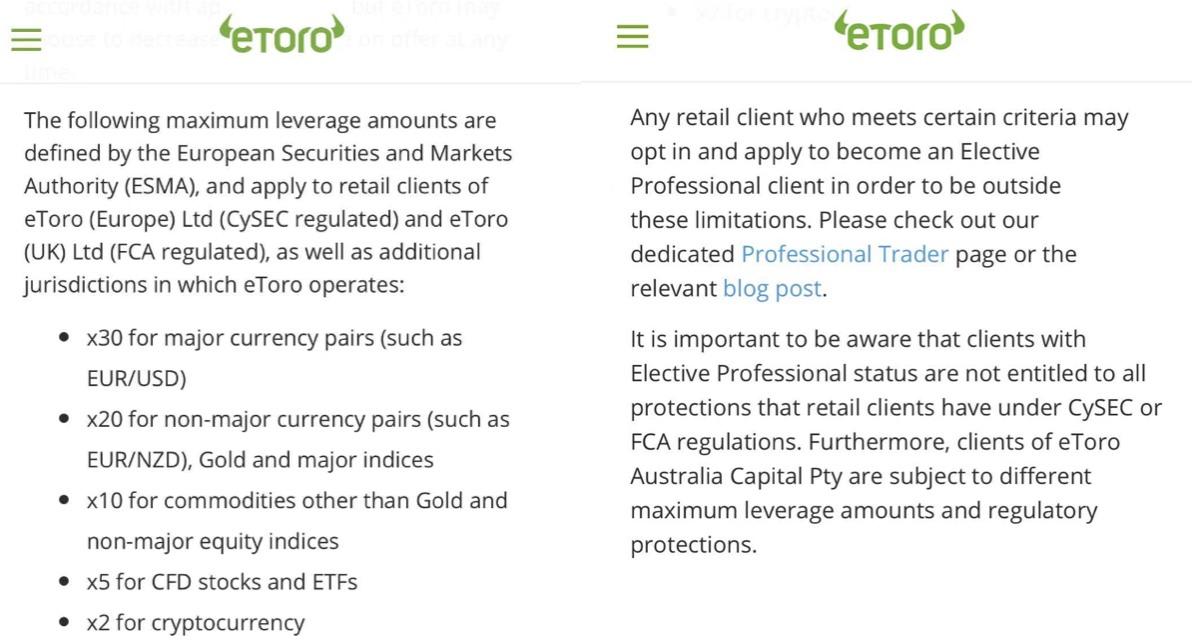
Task: Click the eToro logo in the right header
Action: 899,32
